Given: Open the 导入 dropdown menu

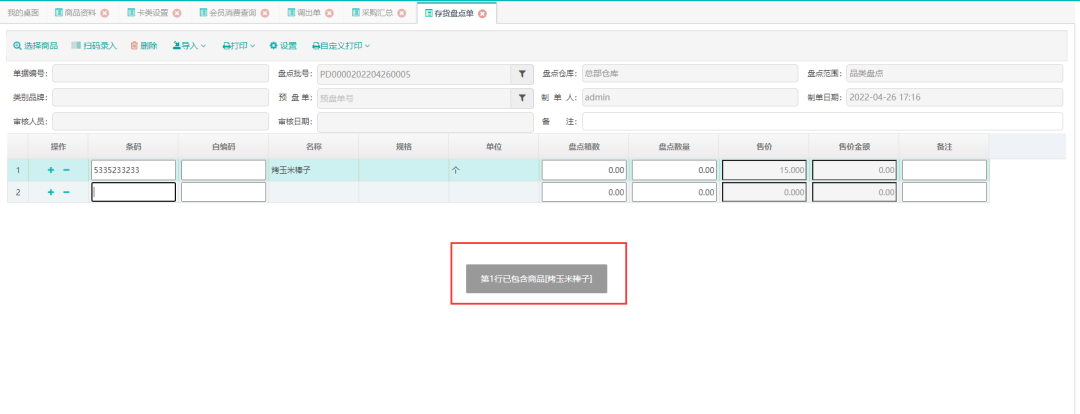Looking at the screenshot, I should (189, 46).
